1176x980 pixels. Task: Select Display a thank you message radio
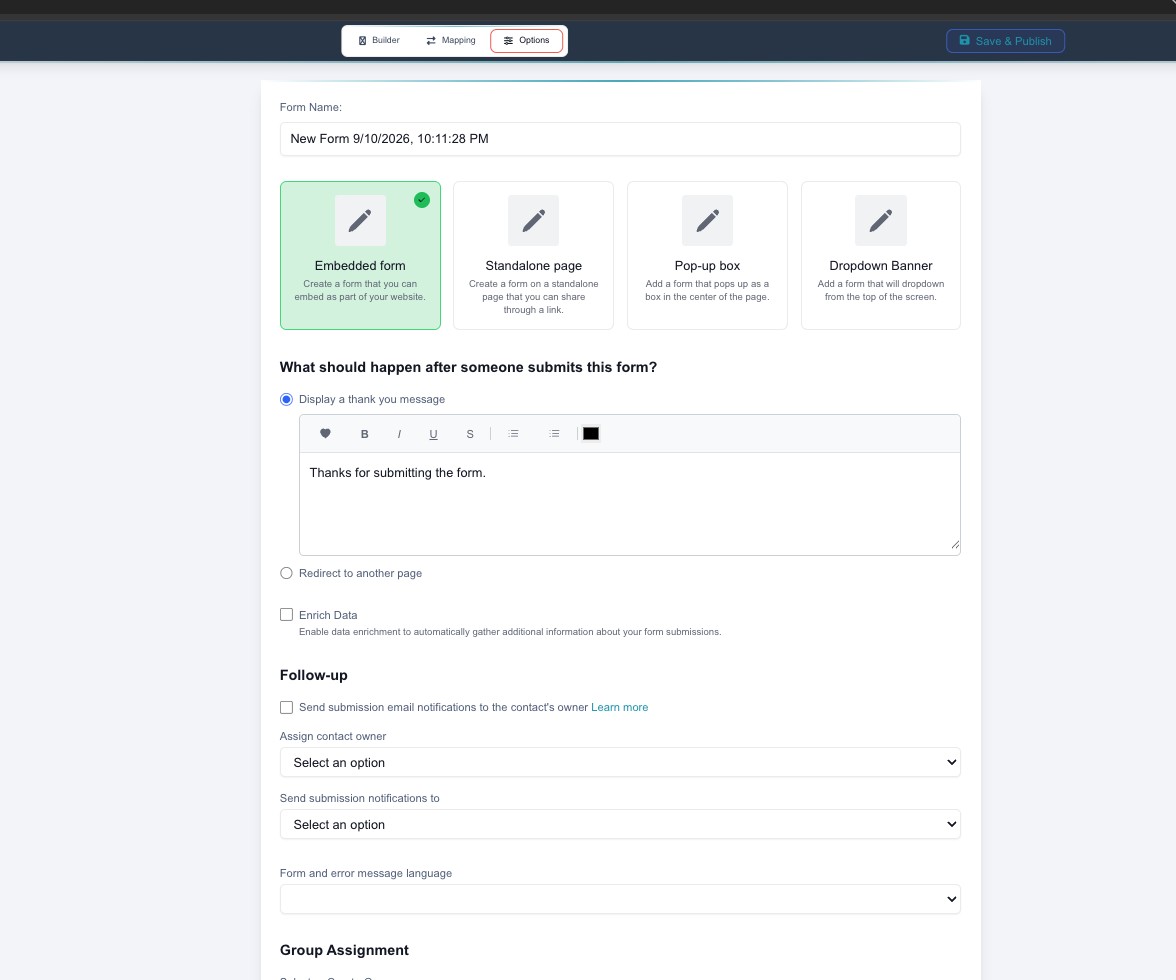286,400
